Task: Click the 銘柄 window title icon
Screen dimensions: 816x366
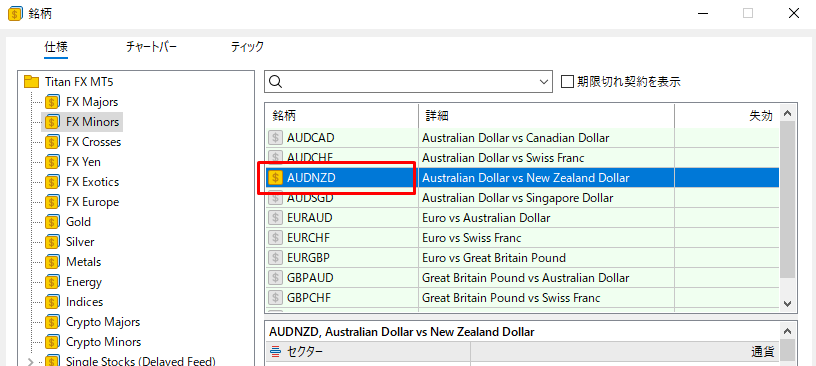Action: point(16,14)
